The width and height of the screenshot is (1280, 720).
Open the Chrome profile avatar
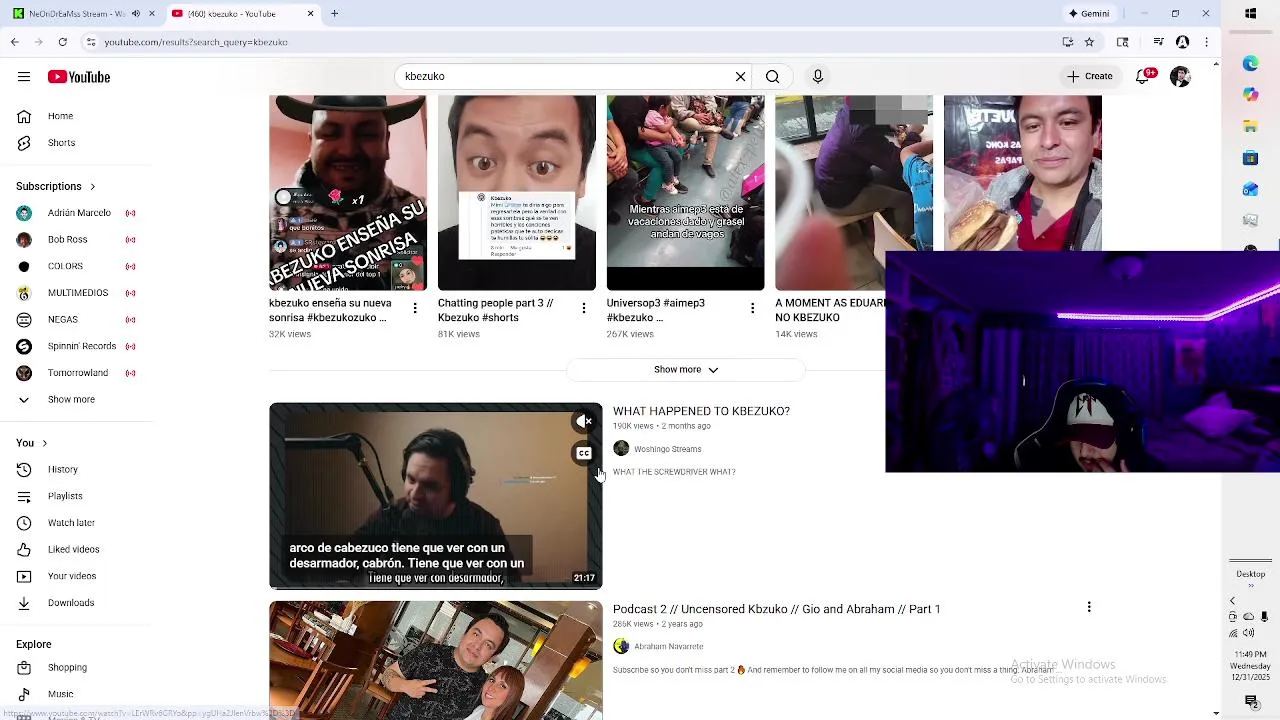pos(1183,42)
